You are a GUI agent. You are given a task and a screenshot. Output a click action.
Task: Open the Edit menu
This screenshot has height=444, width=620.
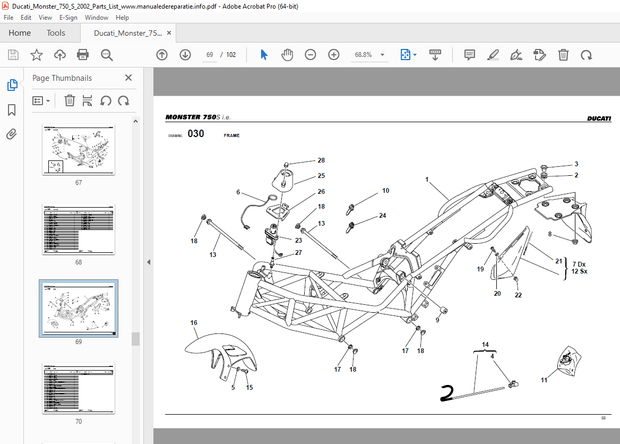click(x=26, y=17)
